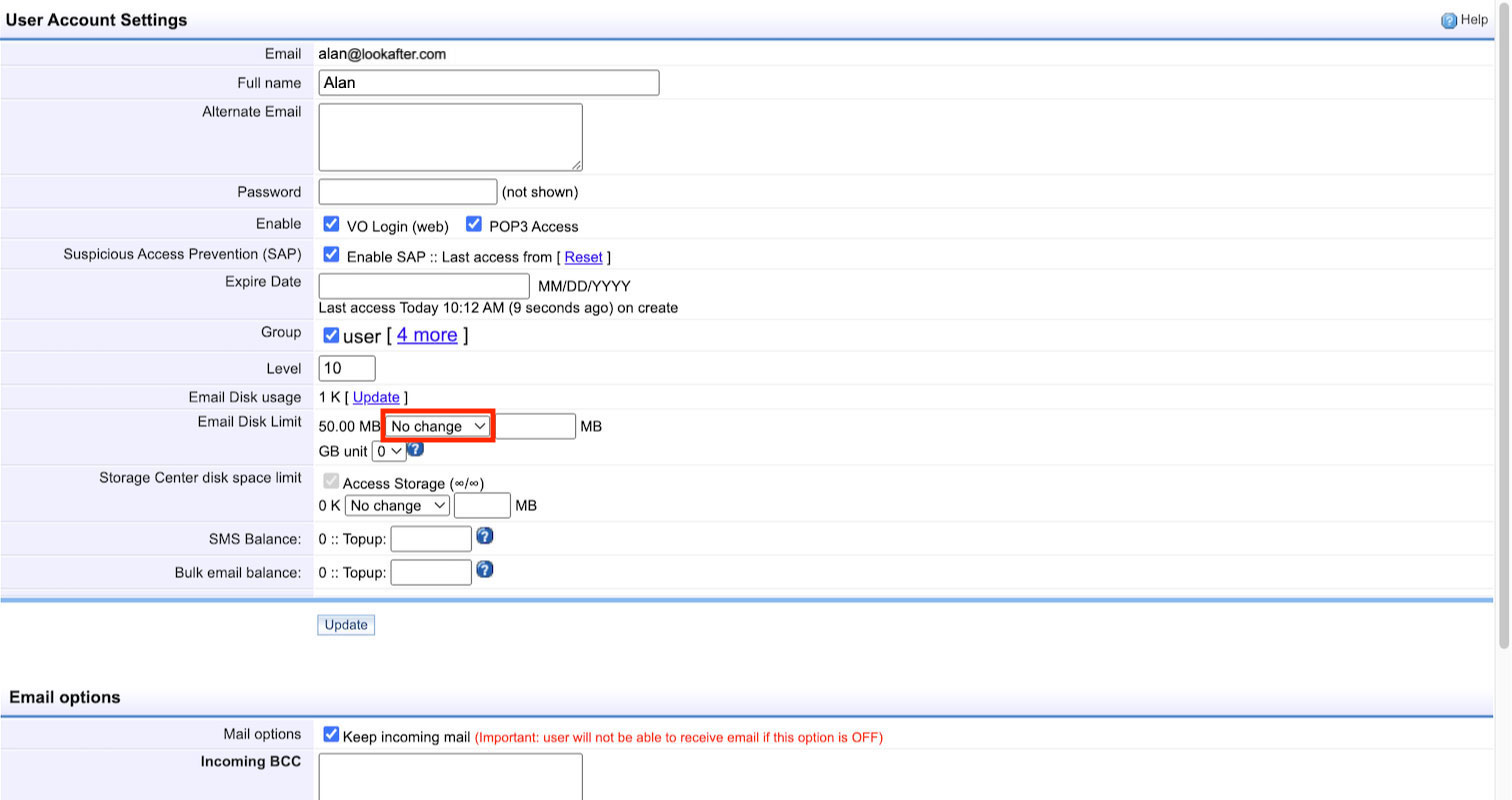
Task: Open the GB unit dropdown
Action: [x=388, y=451]
